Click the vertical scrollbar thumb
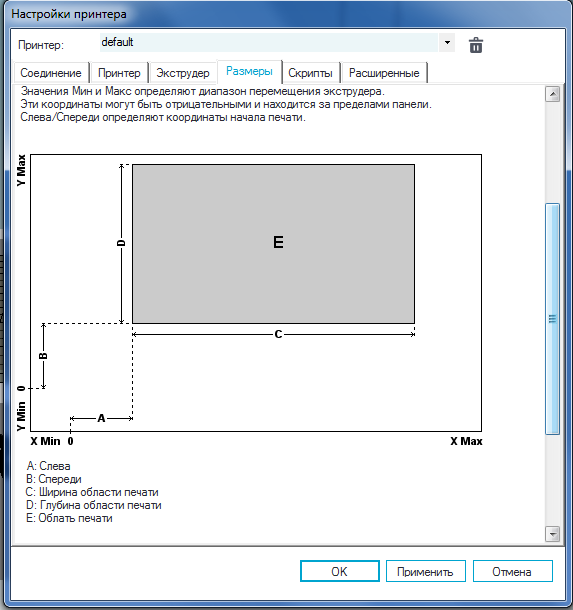573x610 pixels. point(552,319)
